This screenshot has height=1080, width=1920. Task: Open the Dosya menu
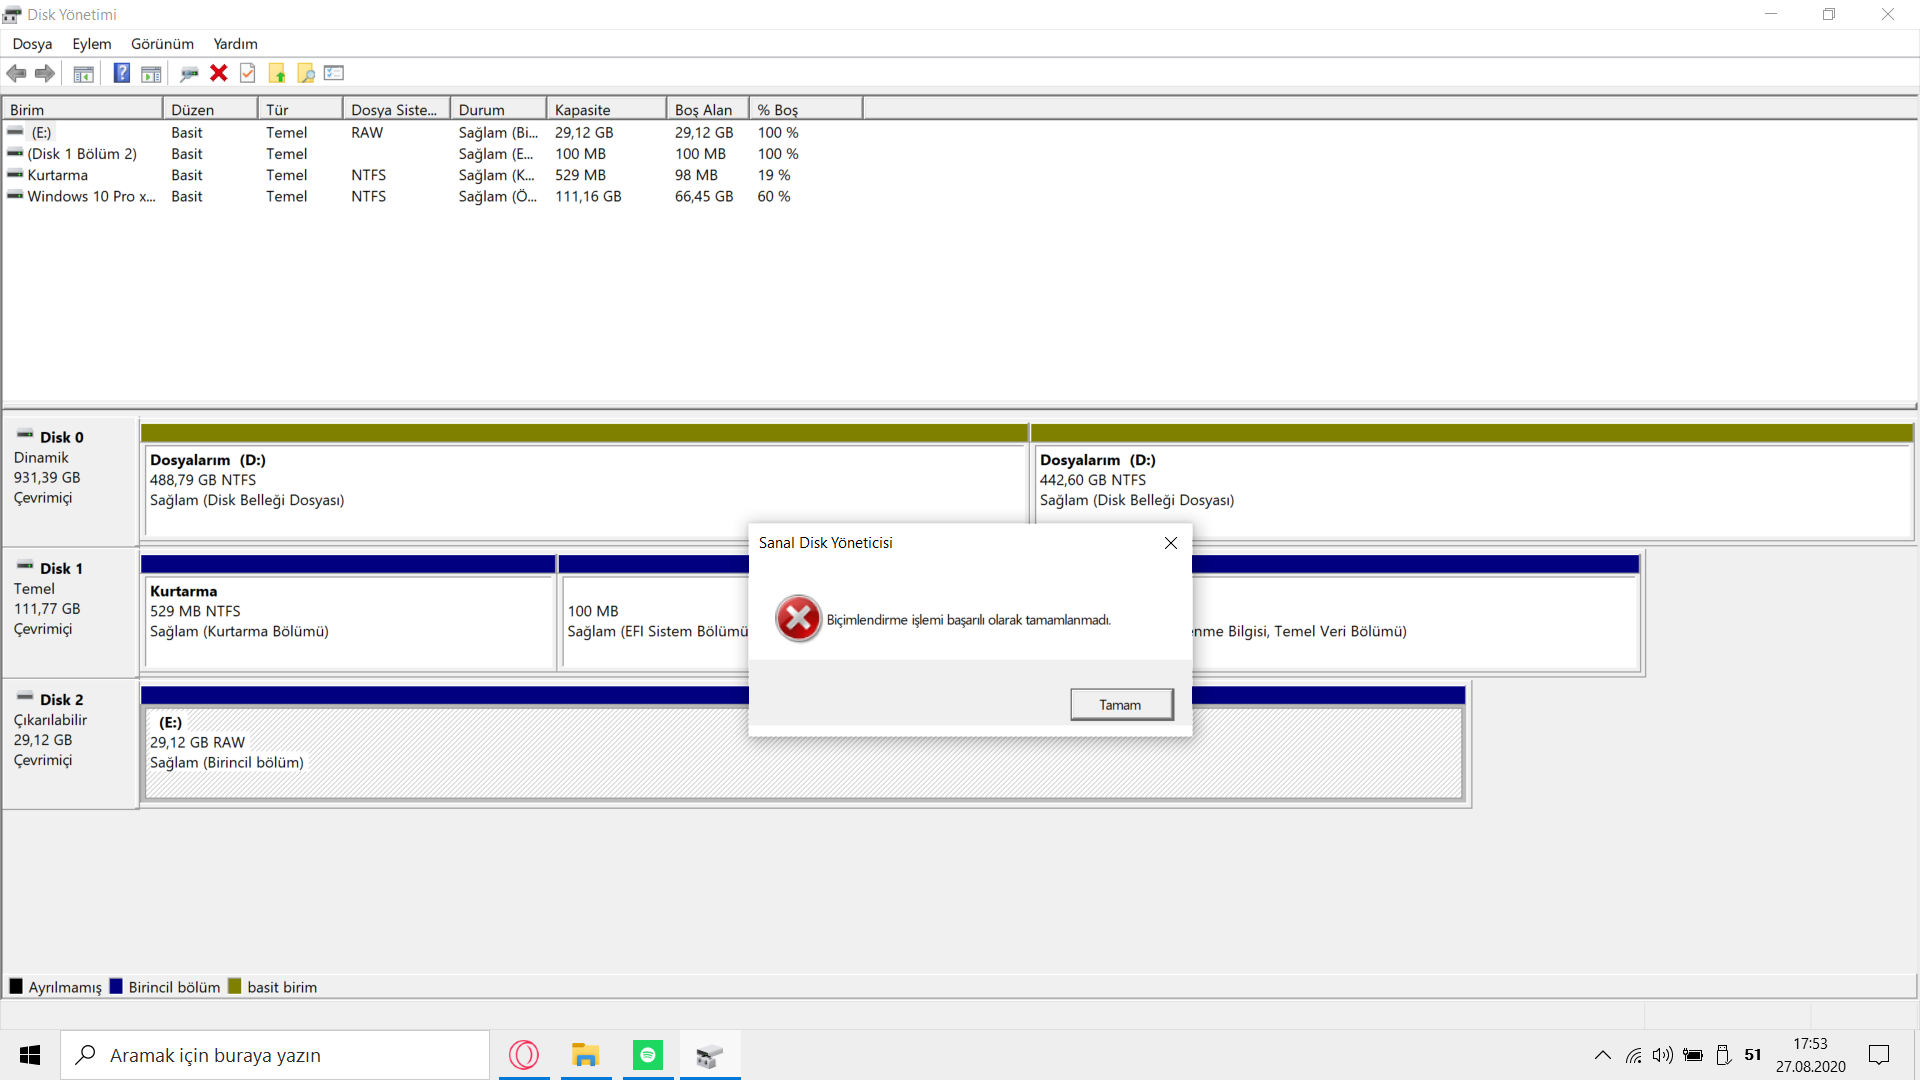(x=32, y=44)
